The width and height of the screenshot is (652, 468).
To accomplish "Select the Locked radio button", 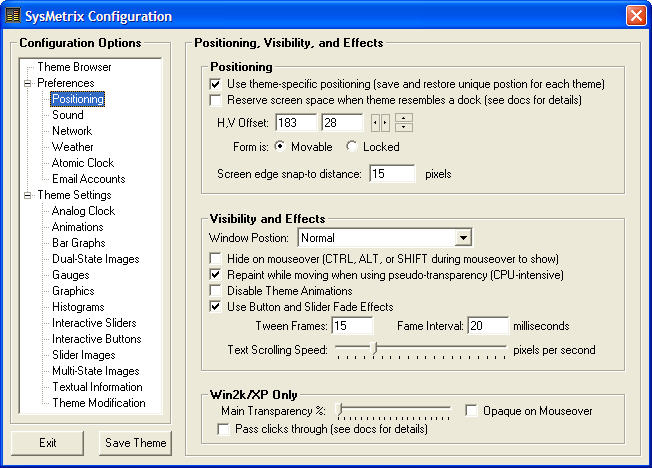I will click(x=352, y=146).
